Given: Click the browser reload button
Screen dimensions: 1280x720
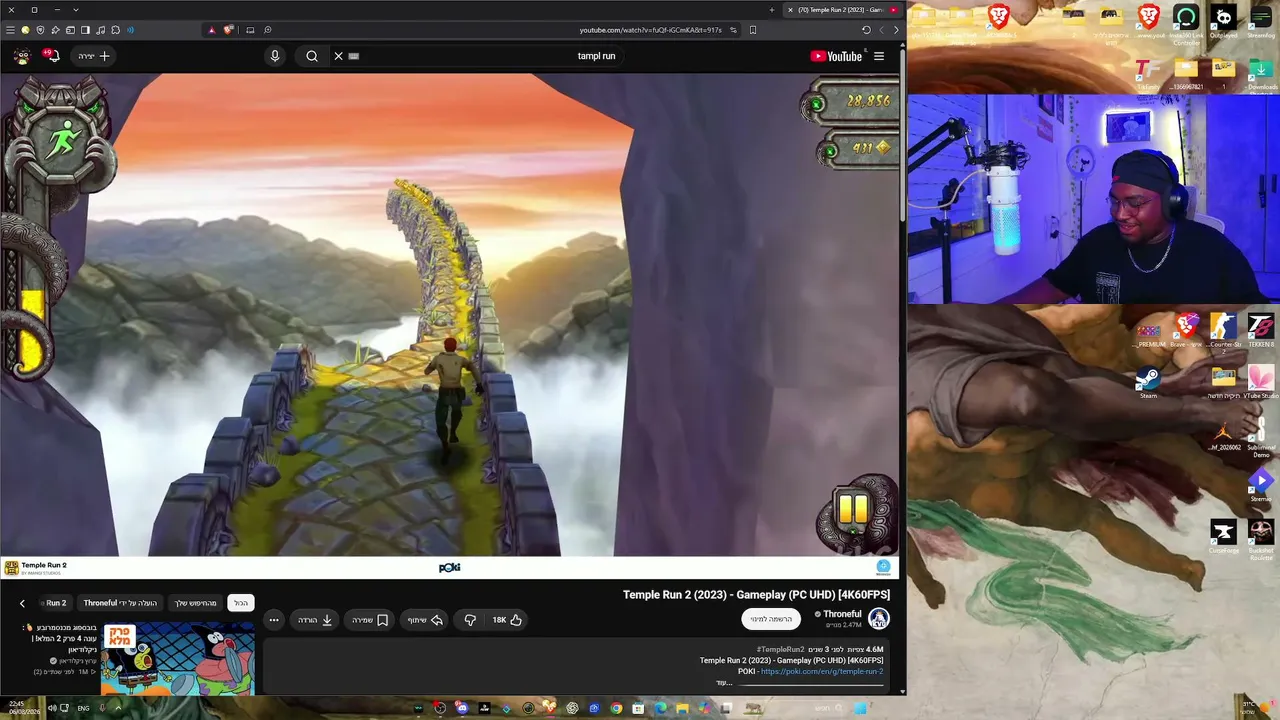Looking at the screenshot, I should click(866, 30).
